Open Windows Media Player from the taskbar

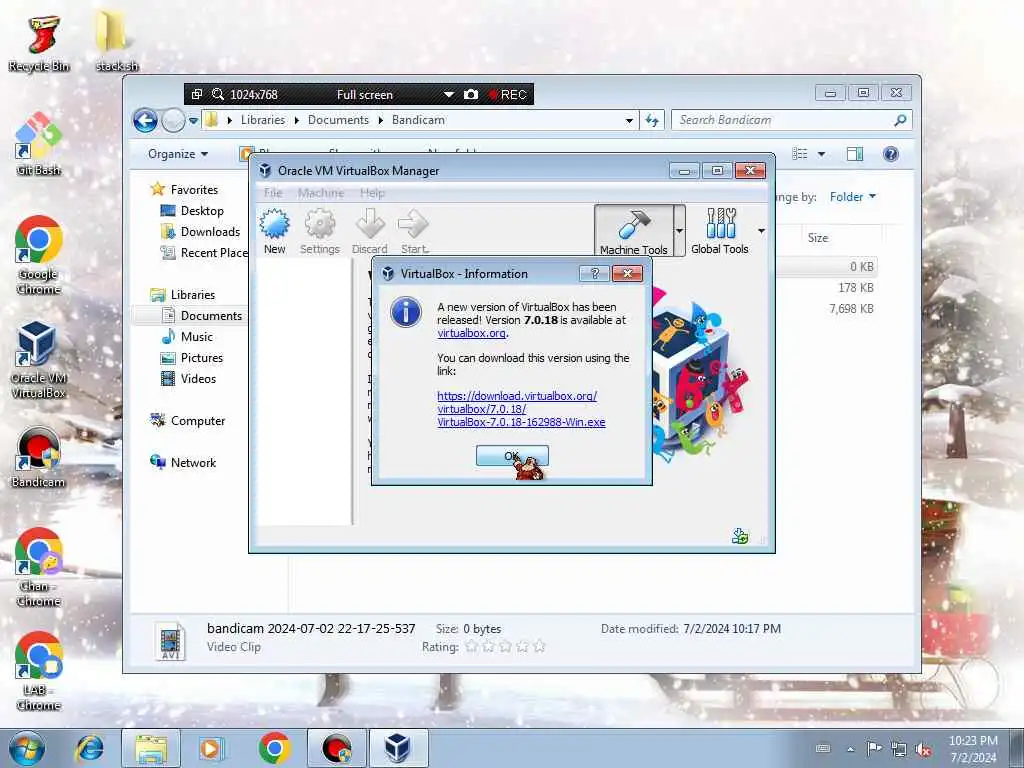click(x=210, y=748)
